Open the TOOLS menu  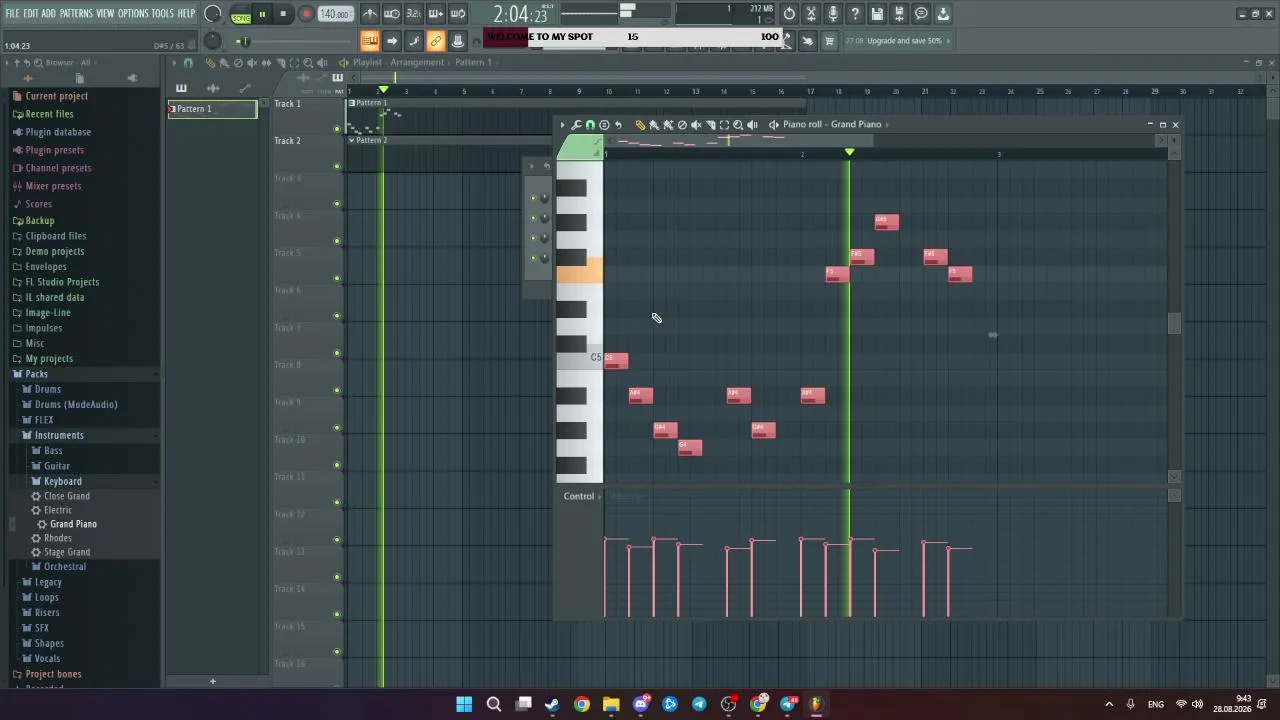[x=162, y=14]
